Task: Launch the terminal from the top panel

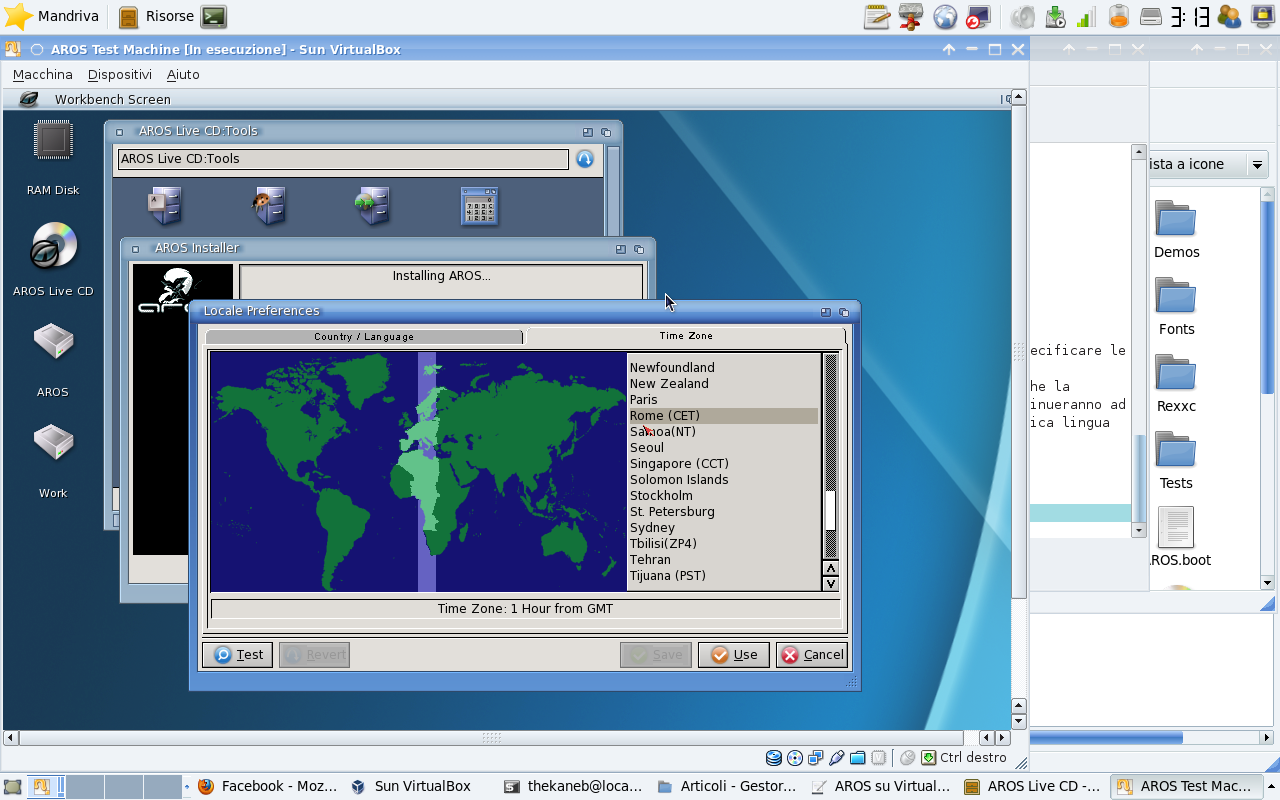Action: (213, 16)
